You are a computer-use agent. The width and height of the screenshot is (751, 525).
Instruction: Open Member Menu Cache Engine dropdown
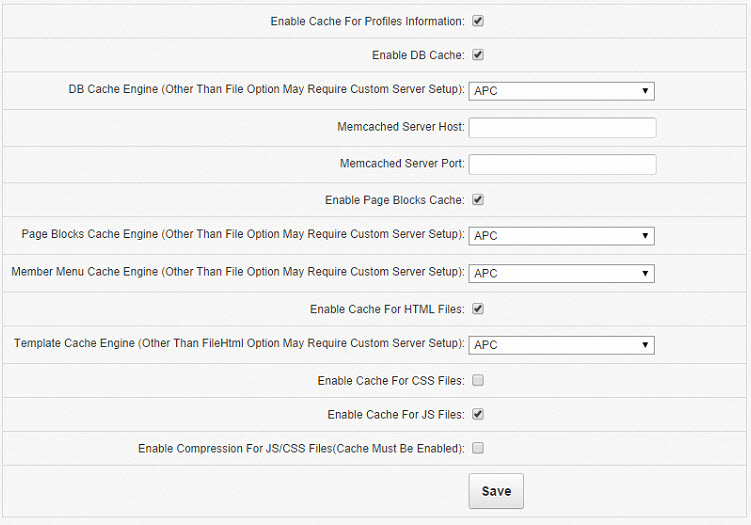(561, 273)
